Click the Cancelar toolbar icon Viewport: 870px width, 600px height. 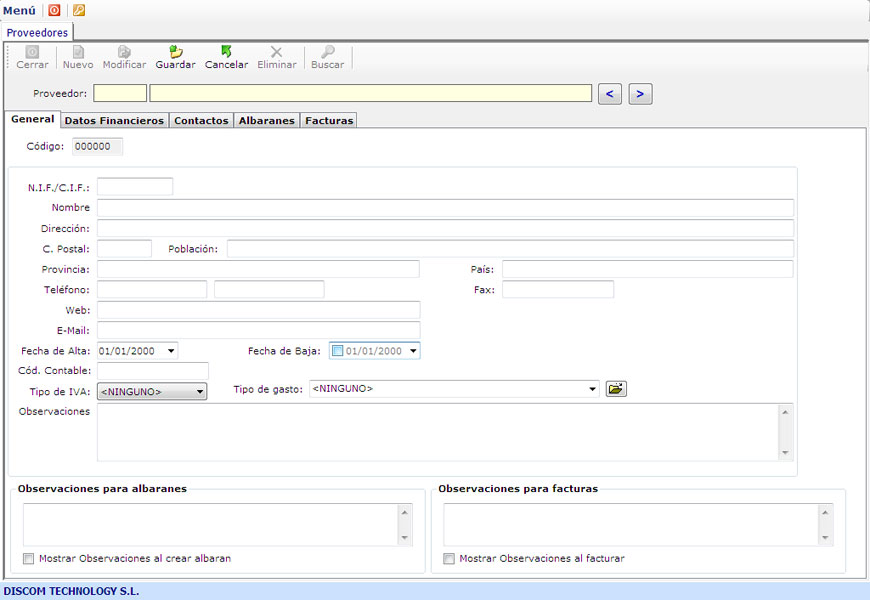pos(226,52)
